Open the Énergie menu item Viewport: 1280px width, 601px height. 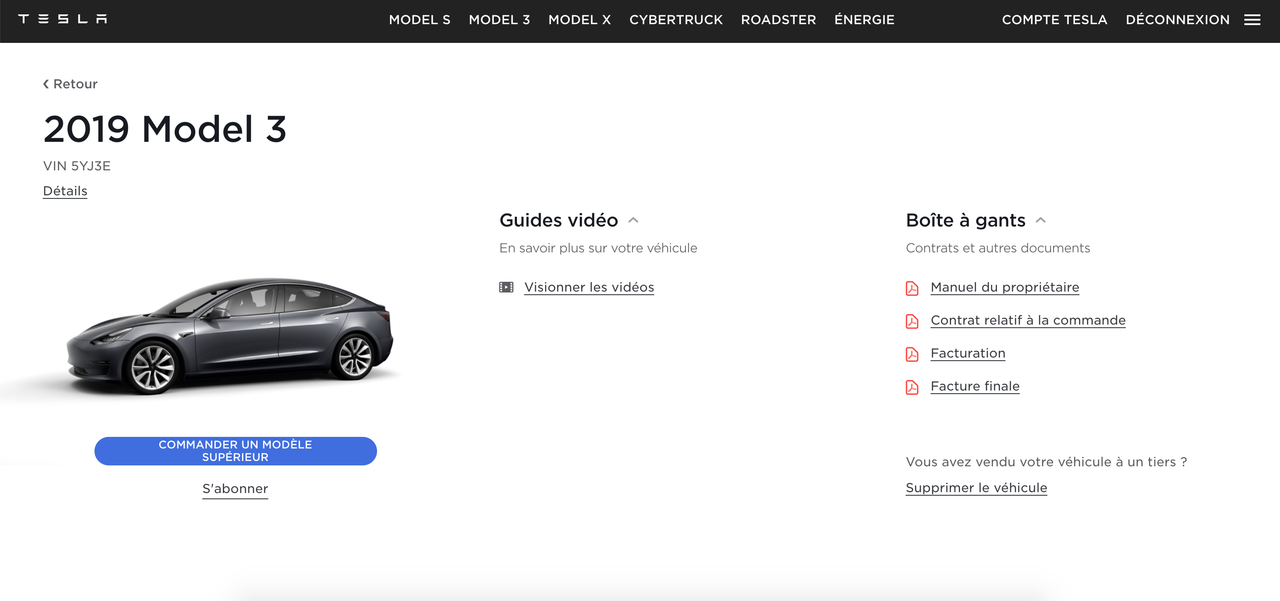864,19
